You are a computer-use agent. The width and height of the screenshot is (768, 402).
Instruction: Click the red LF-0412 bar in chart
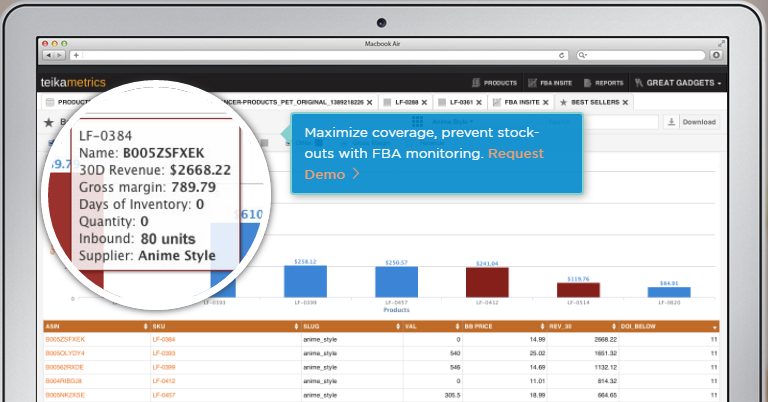(487, 281)
